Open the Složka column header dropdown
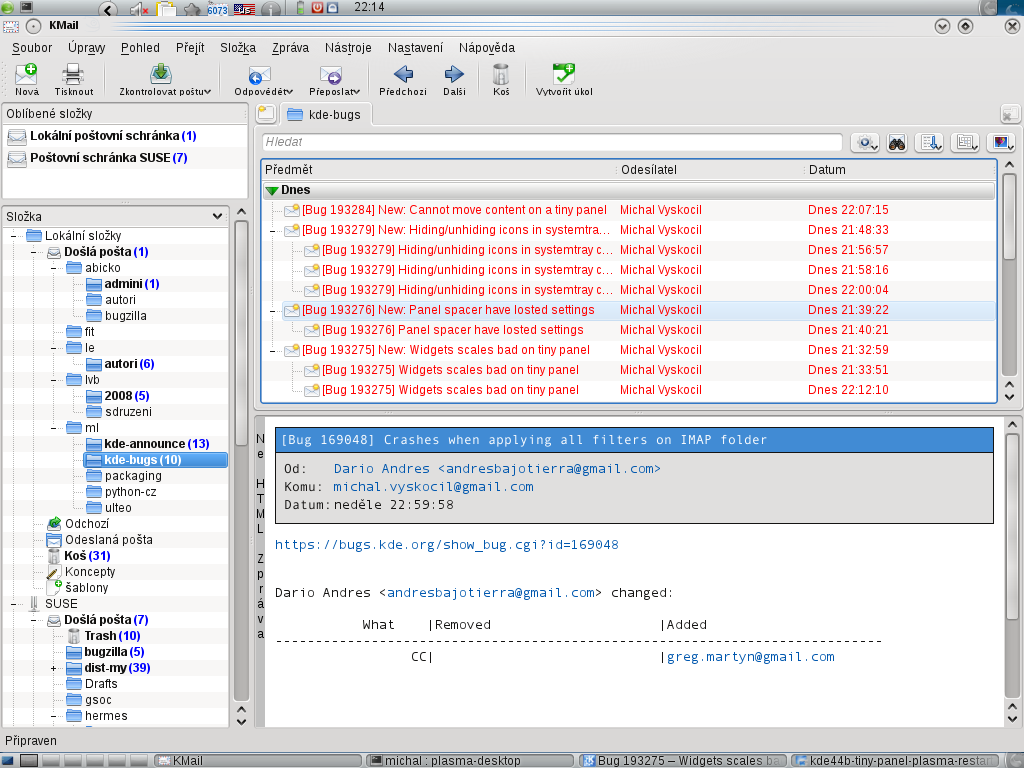 click(217, 216)
